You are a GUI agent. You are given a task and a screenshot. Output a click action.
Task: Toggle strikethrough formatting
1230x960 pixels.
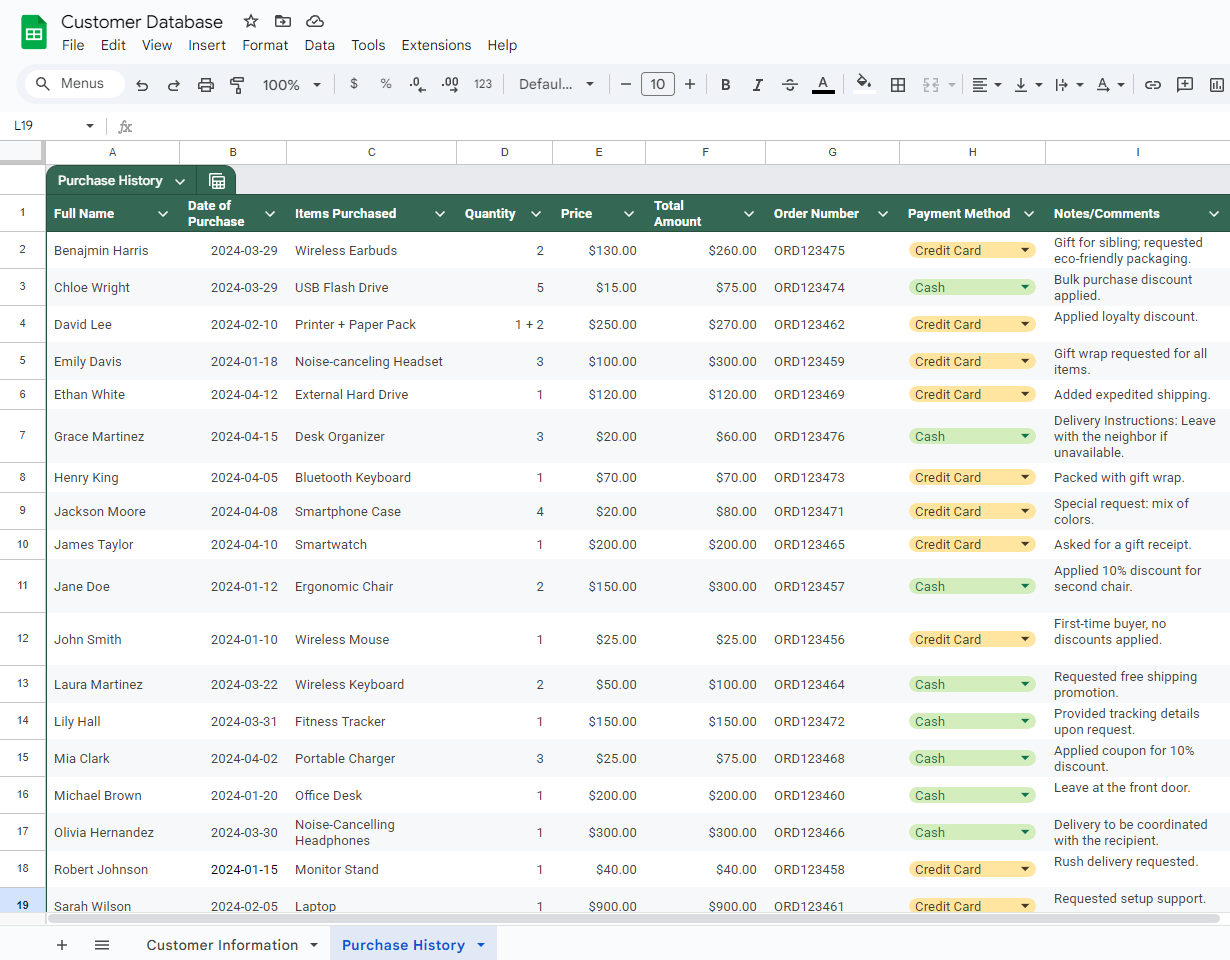[790, 85]
